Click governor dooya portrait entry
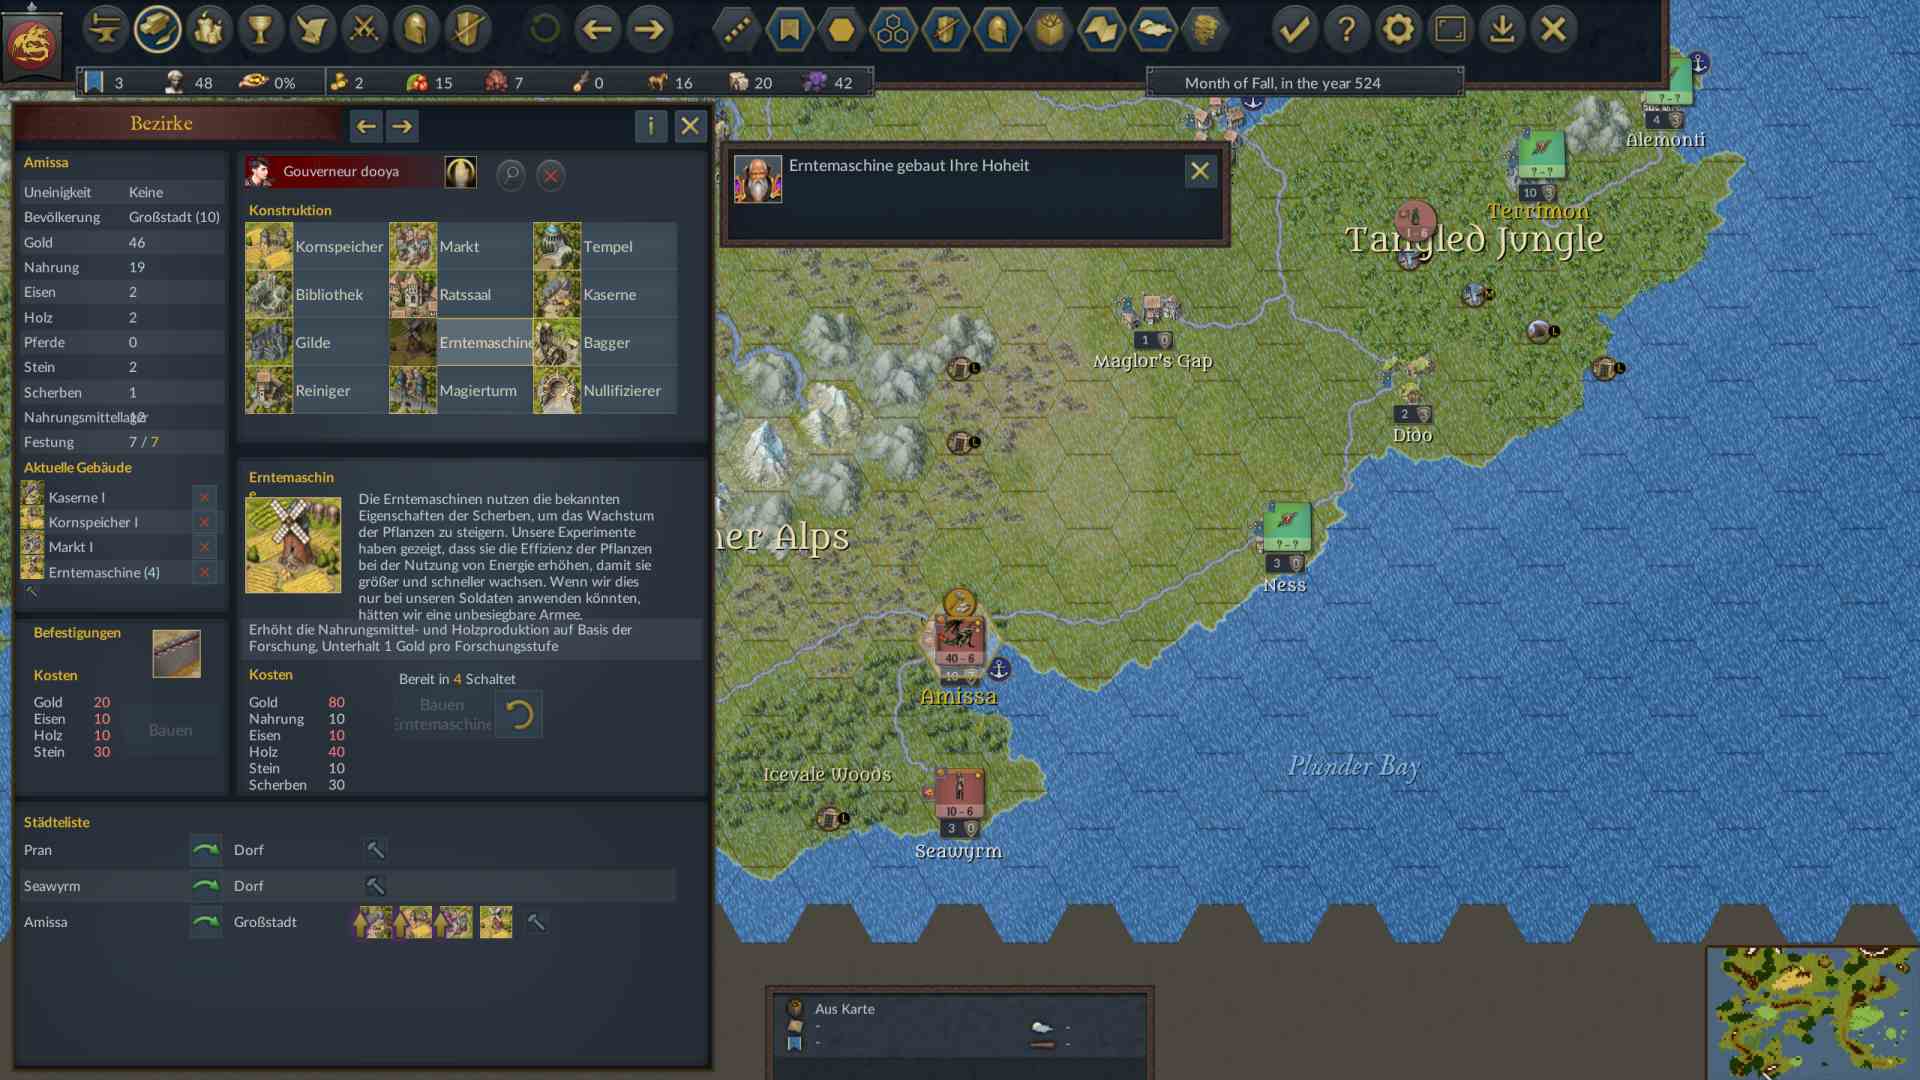 point(344,171)
